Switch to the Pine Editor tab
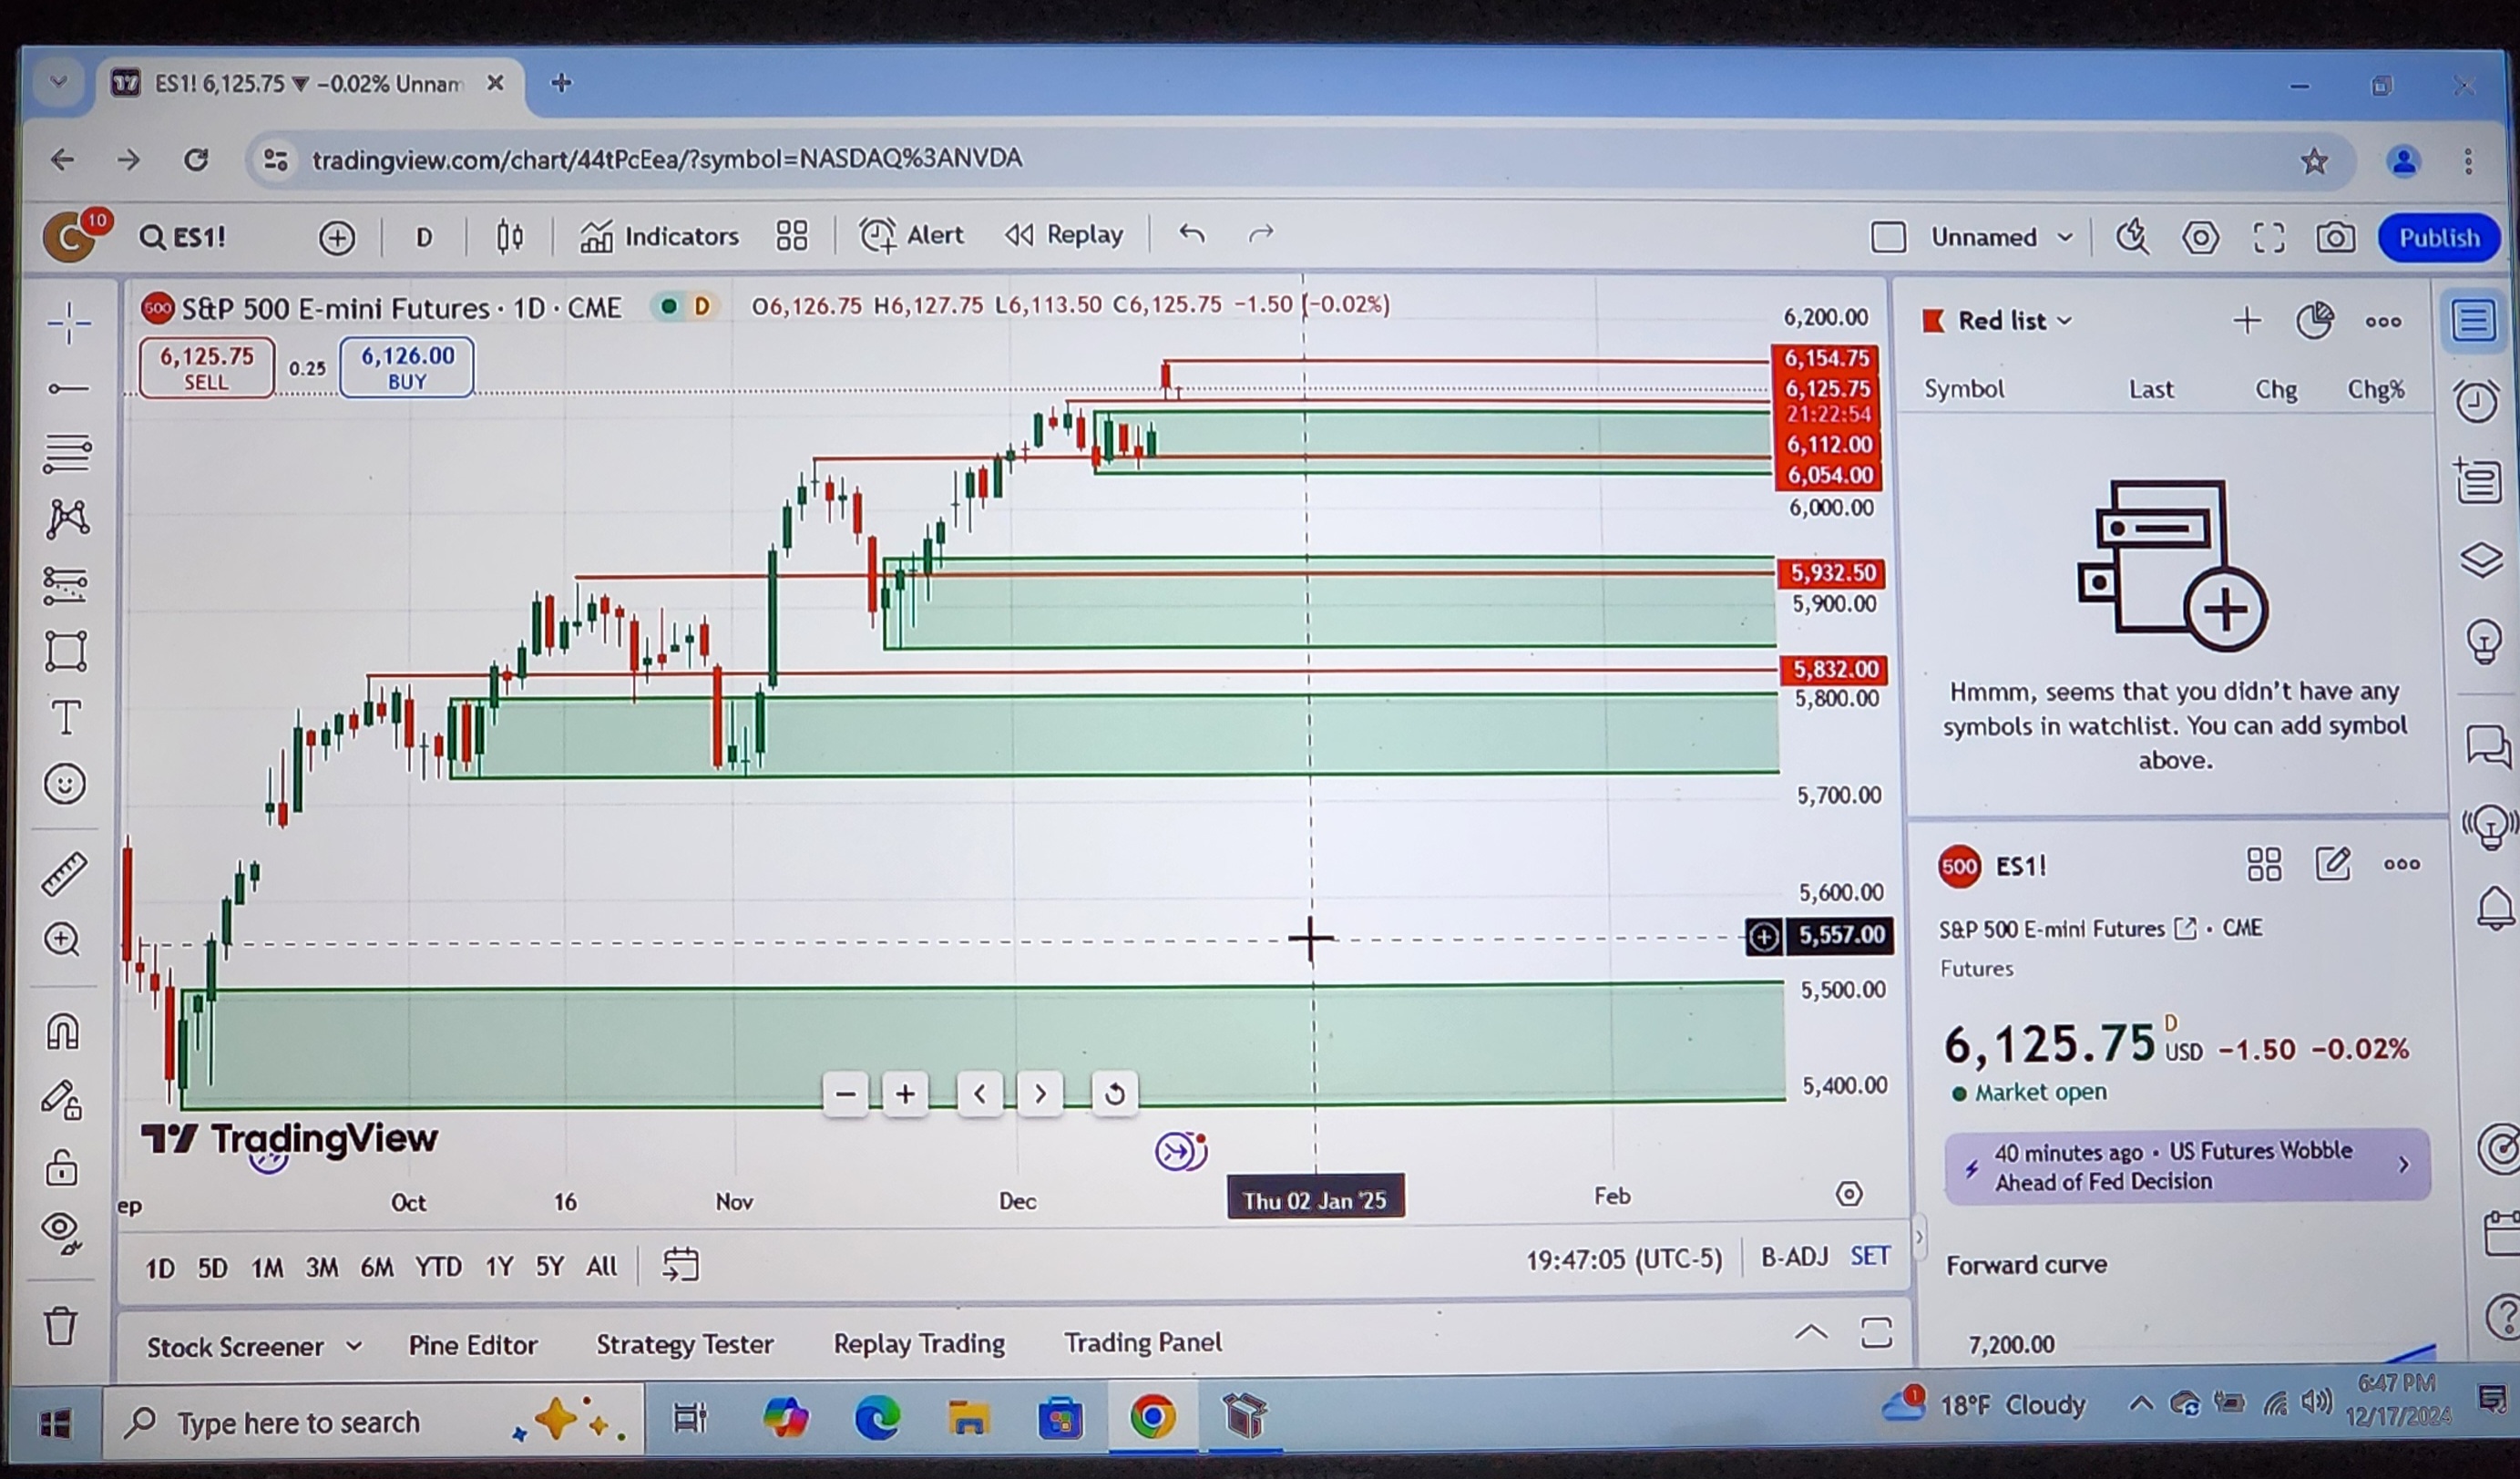Screen dimensions: 2520x1479 pos(473,1345)
